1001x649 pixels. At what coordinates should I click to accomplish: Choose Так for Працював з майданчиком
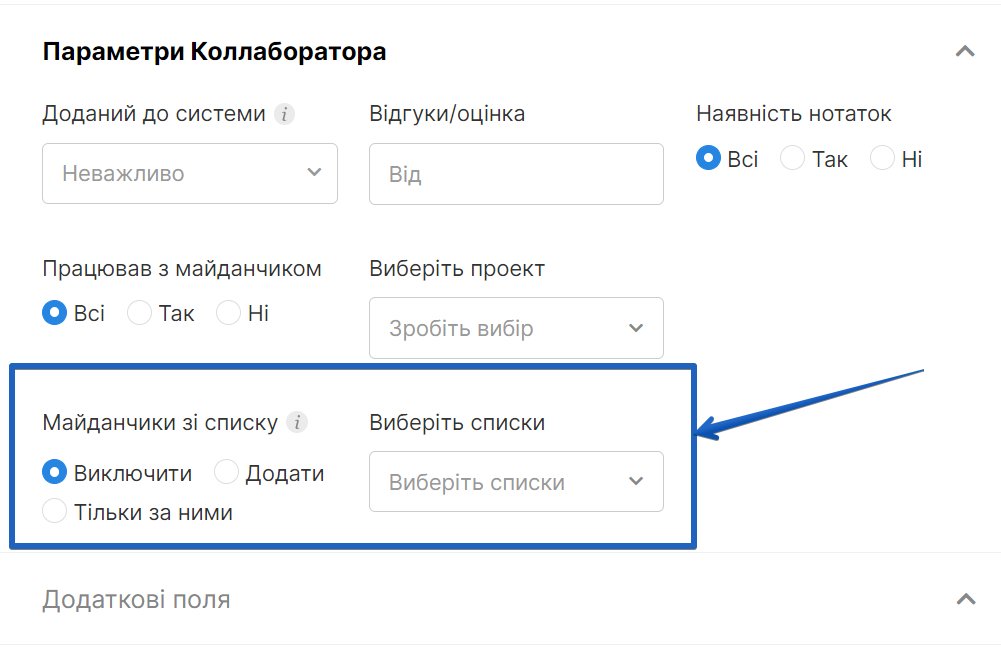pyautogui.click(x=140, y=313)
